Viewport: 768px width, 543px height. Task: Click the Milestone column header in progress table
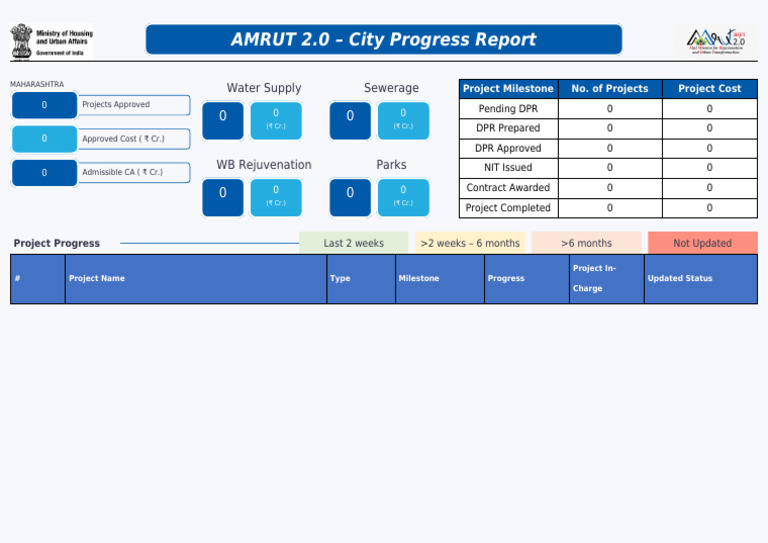(x=440, y=279)
